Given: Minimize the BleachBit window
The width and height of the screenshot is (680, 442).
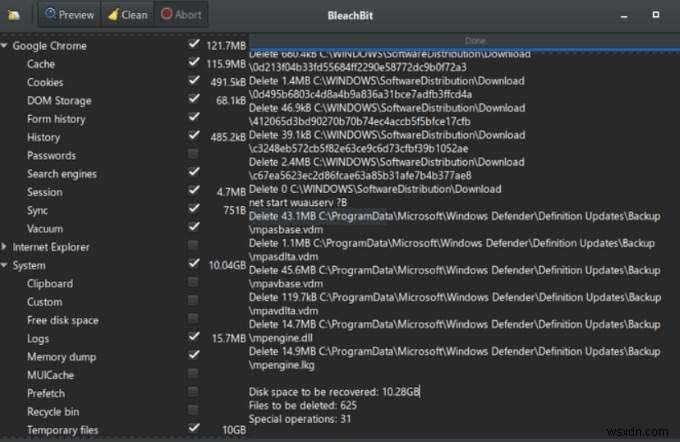Looking at the screenshot, I should [x=624, y=16].
